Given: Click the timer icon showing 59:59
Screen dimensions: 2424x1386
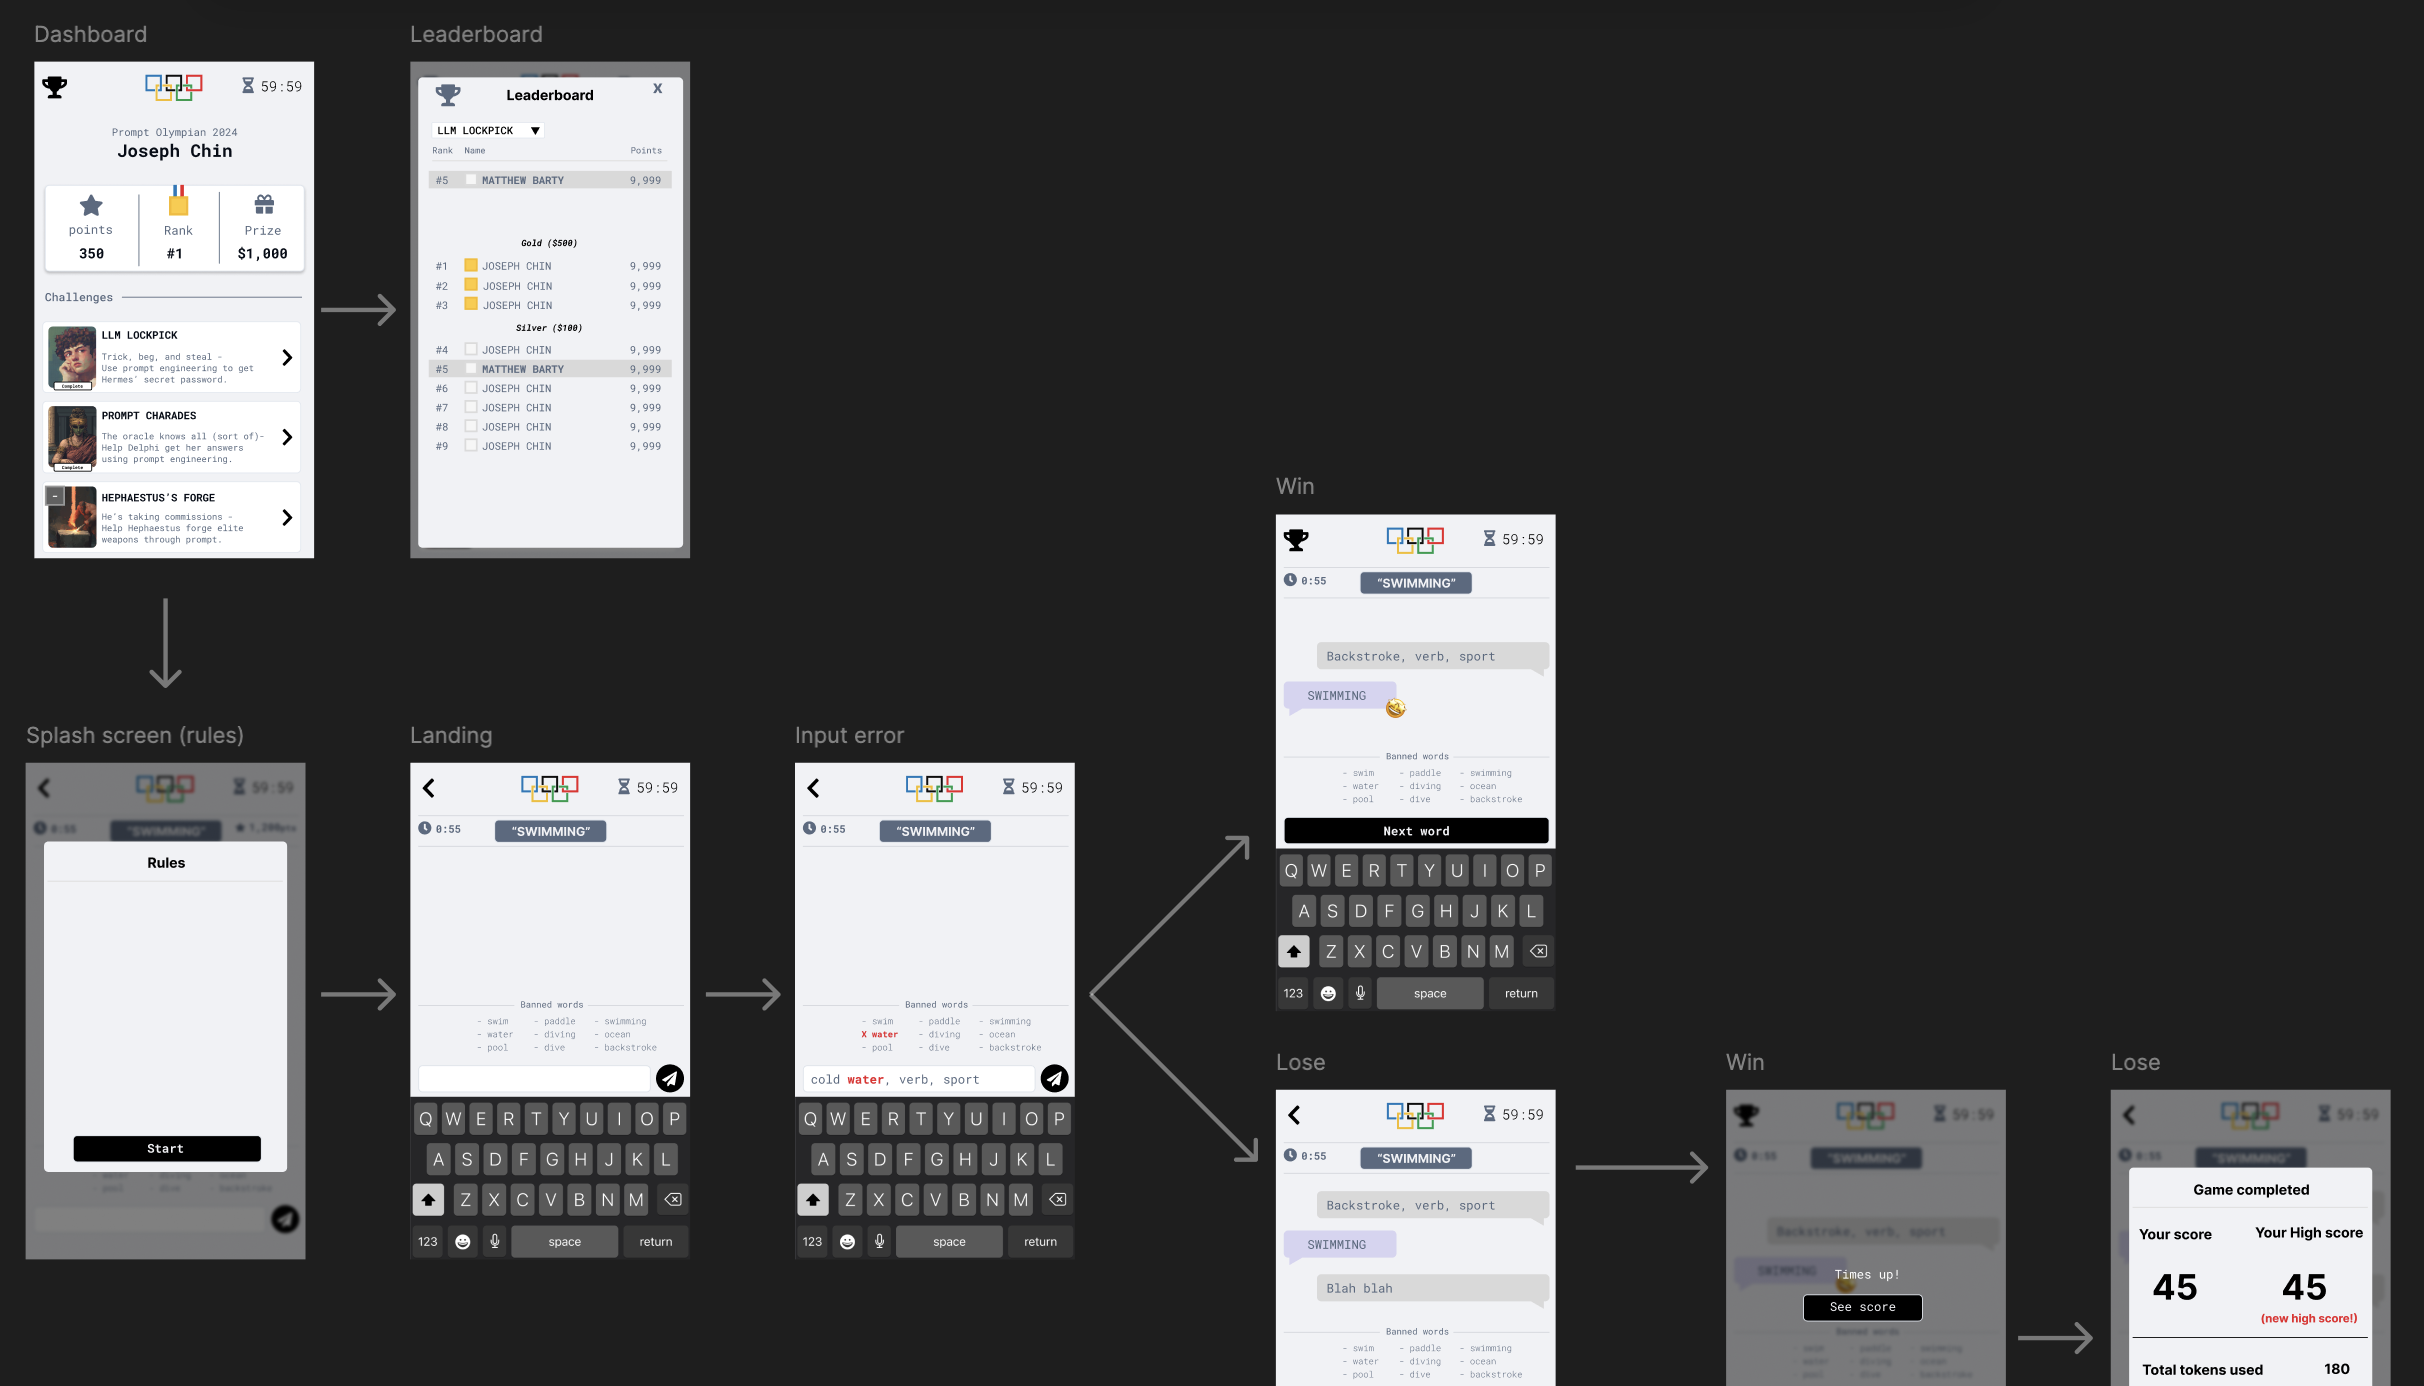Looking at the screenshot, I should click(x=245, y=85).
